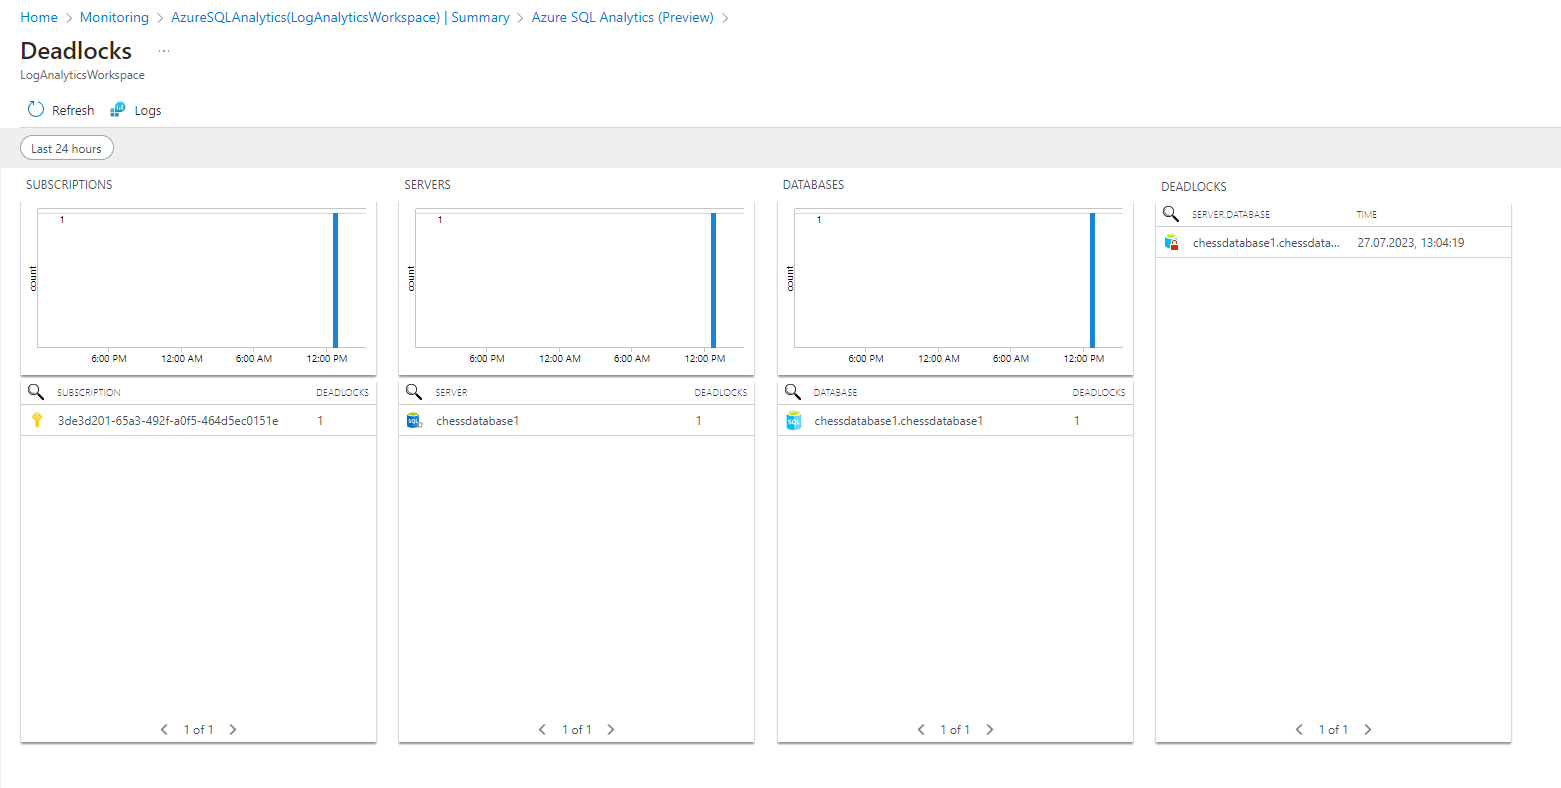1561x788 pixels.
Task: Click the yellow key subscription icon
Action: (37, 421)
